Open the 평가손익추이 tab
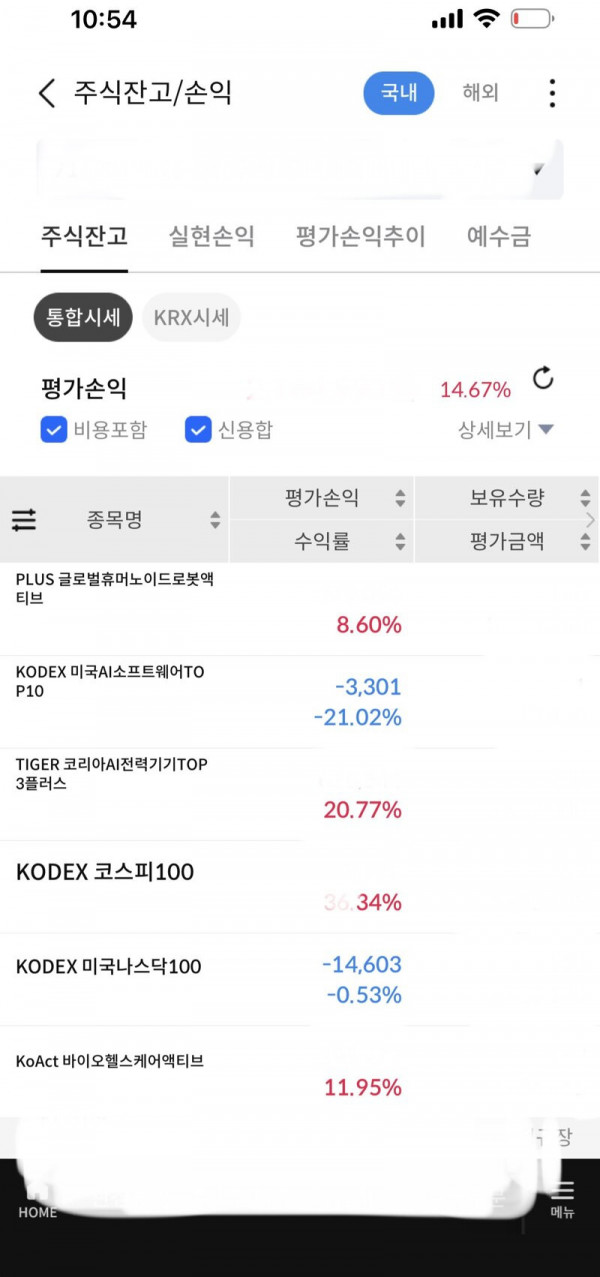600x1277 pixels. tap(360, 237)
